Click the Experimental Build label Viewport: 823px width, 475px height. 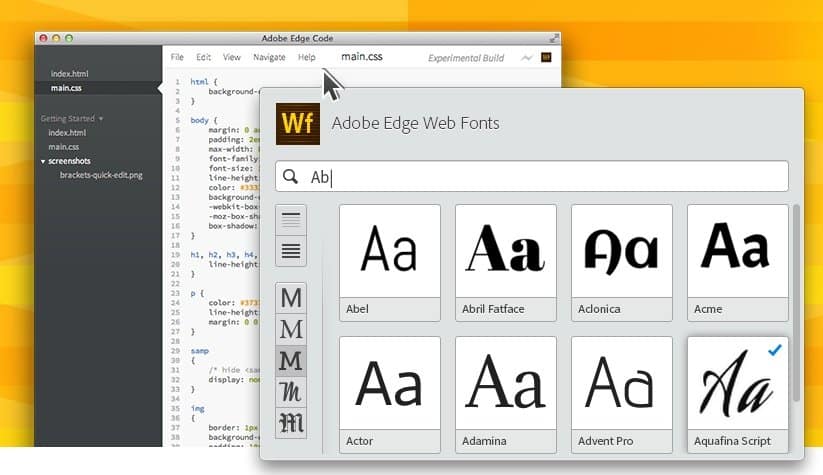click(x=466, y=58)
